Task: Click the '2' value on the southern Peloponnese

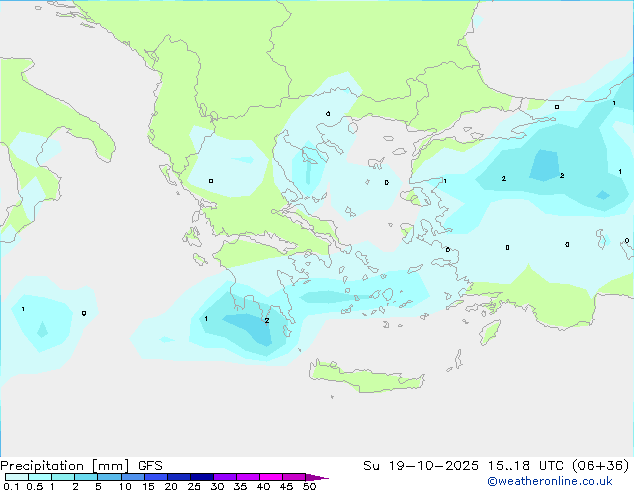Action: coord(267,321)
